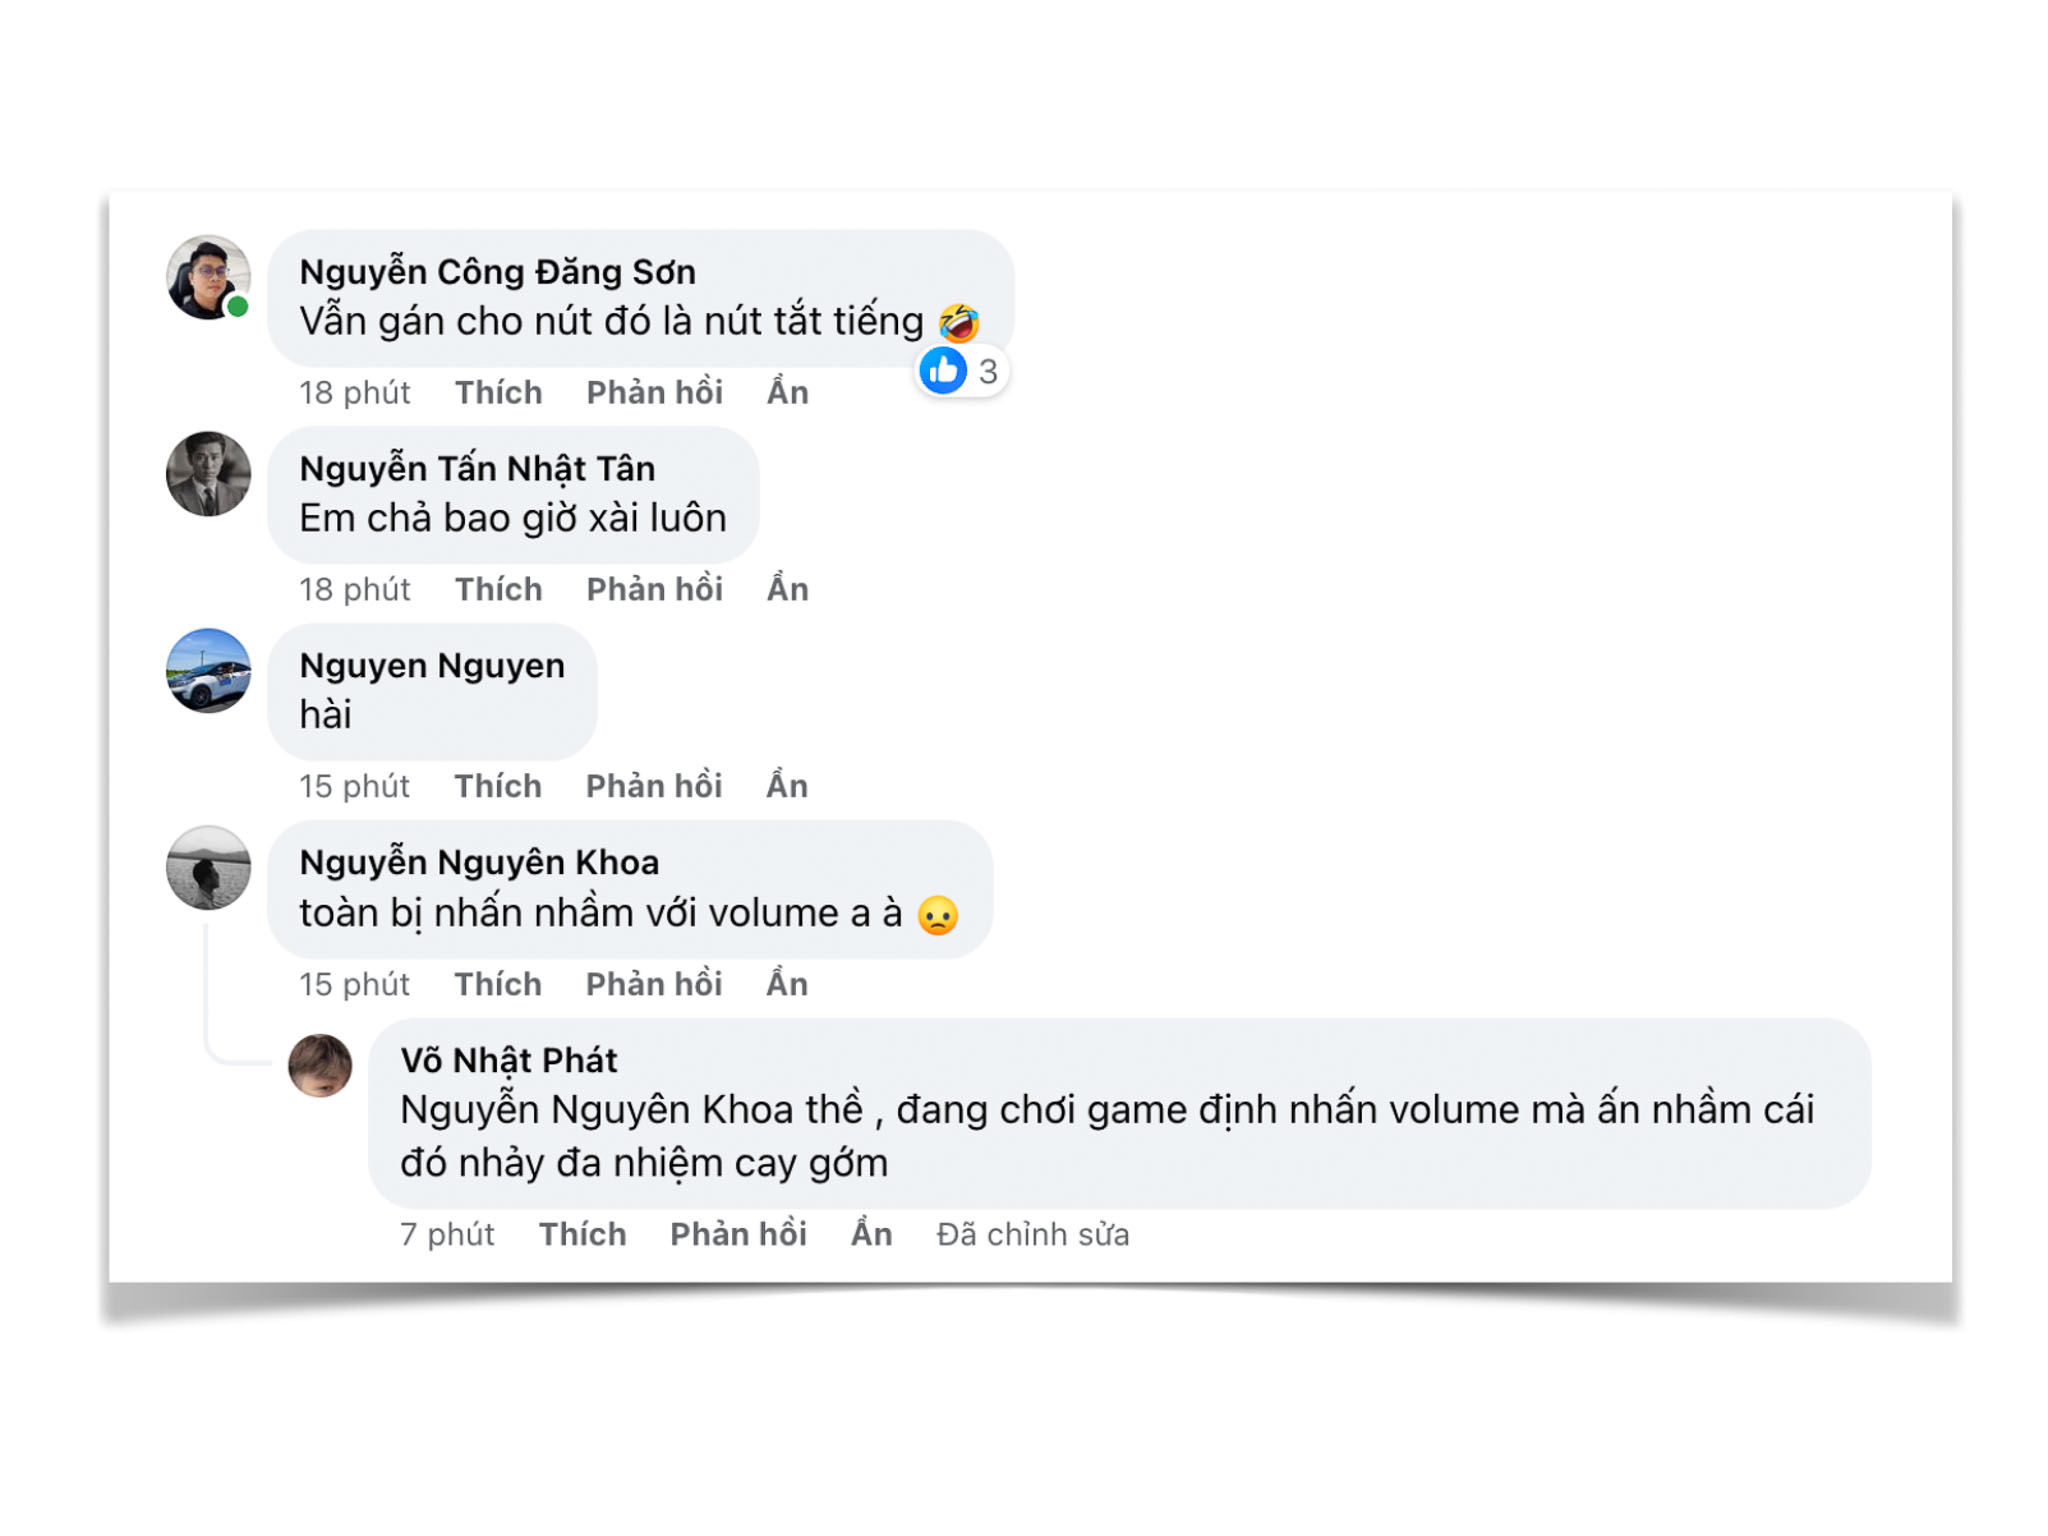Open Nguyễn Công Đăng Sơn's profile picture
2048x1536 pixels.
208,277
